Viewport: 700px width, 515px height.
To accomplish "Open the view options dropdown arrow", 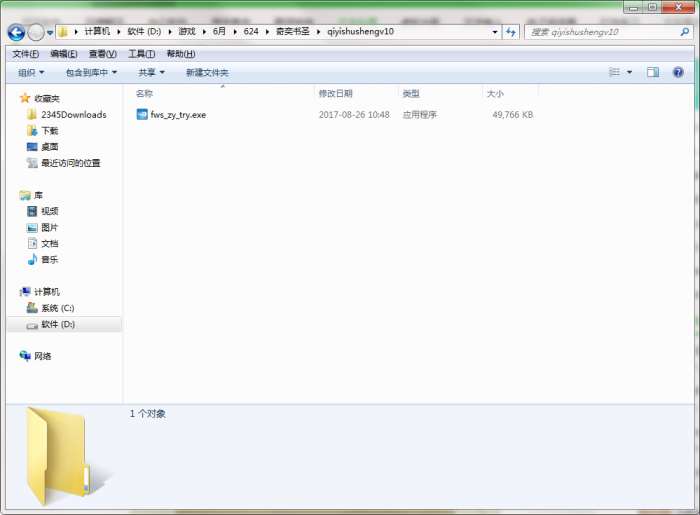I will click(629, 72).
